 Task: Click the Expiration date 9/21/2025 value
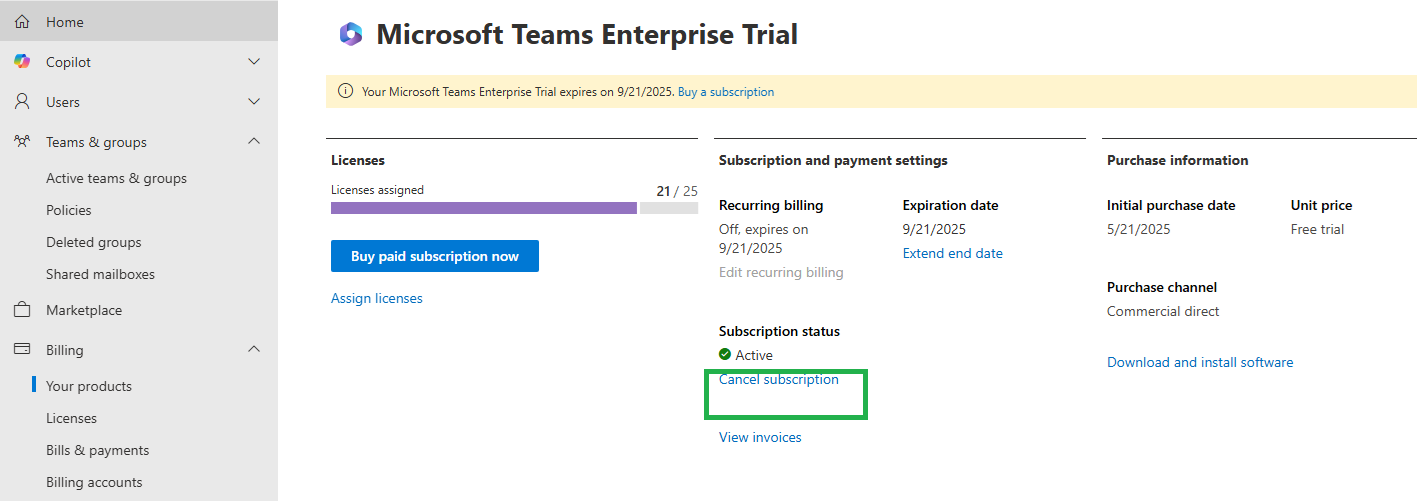[934, 229]
